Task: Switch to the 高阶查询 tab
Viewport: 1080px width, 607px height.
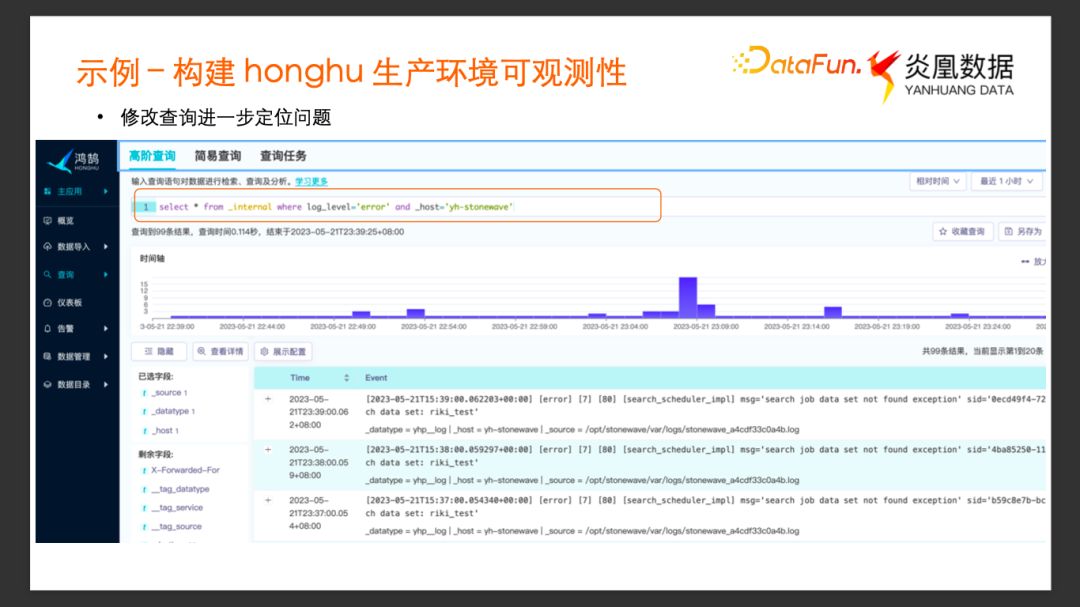Action: [152, 156]
